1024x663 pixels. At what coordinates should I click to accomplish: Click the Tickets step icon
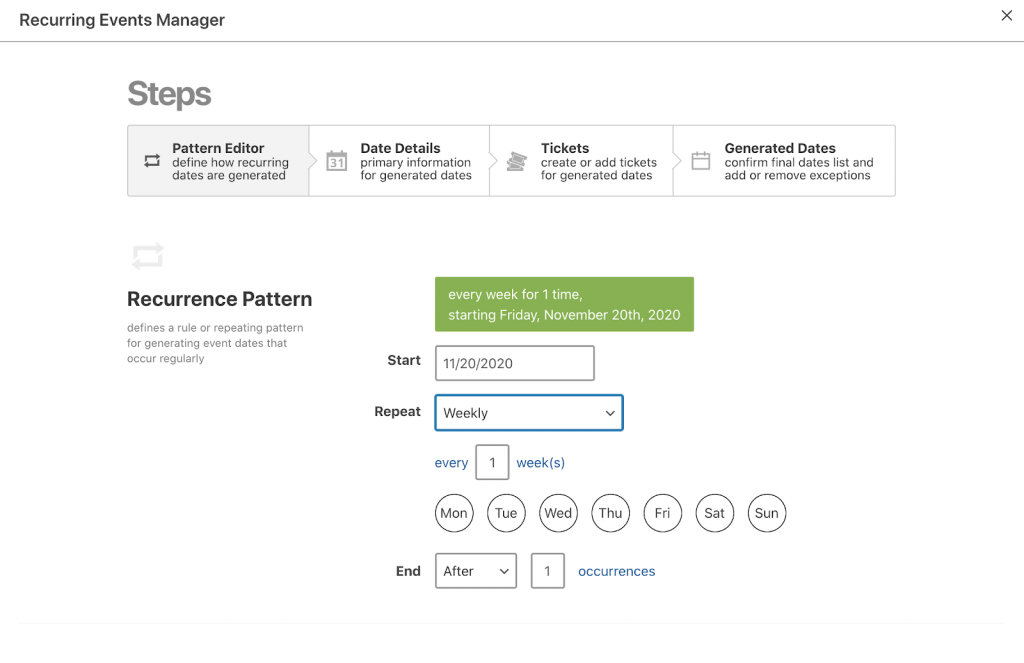pyautogui.click(x=517, y=161)
